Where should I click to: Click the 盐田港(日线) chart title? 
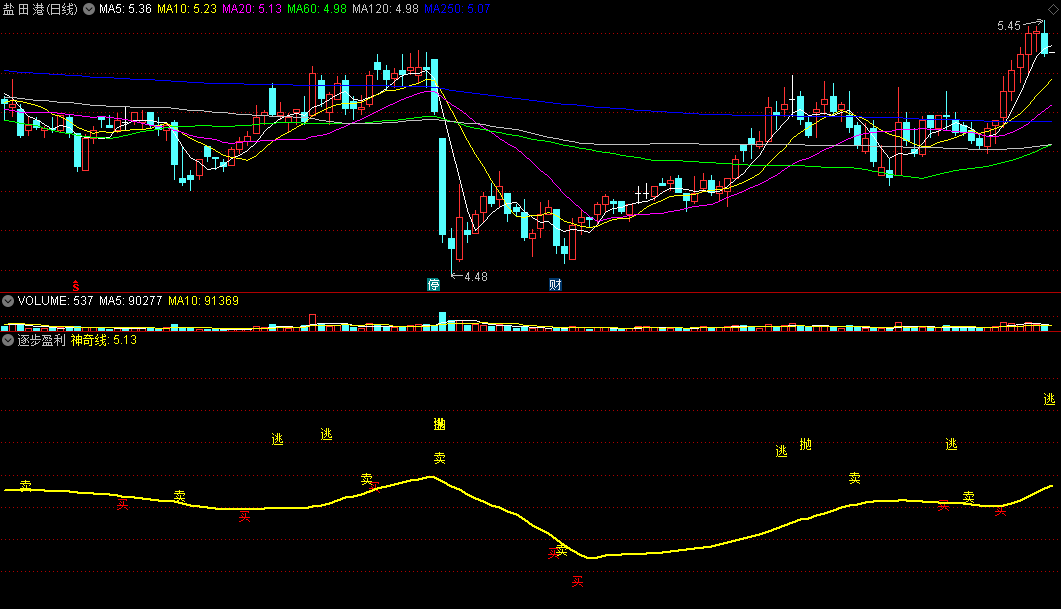coord(41,9)
